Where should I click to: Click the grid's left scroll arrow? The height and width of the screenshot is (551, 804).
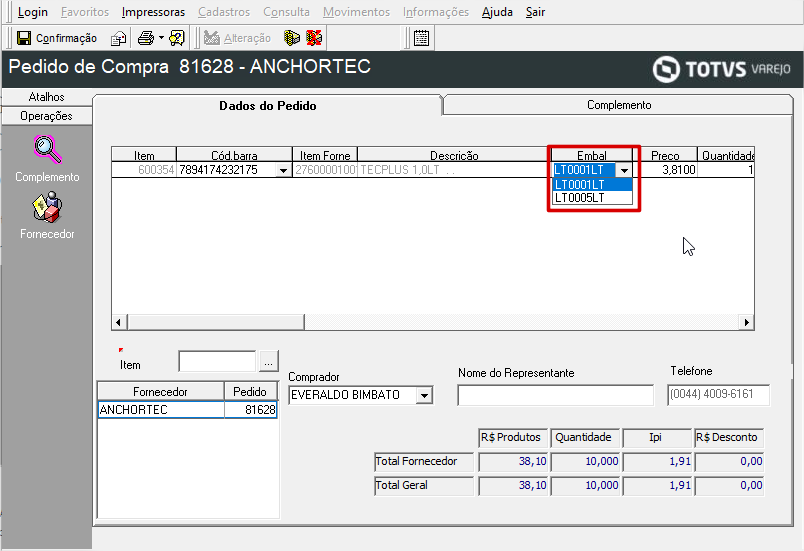(x=119, y=322)
